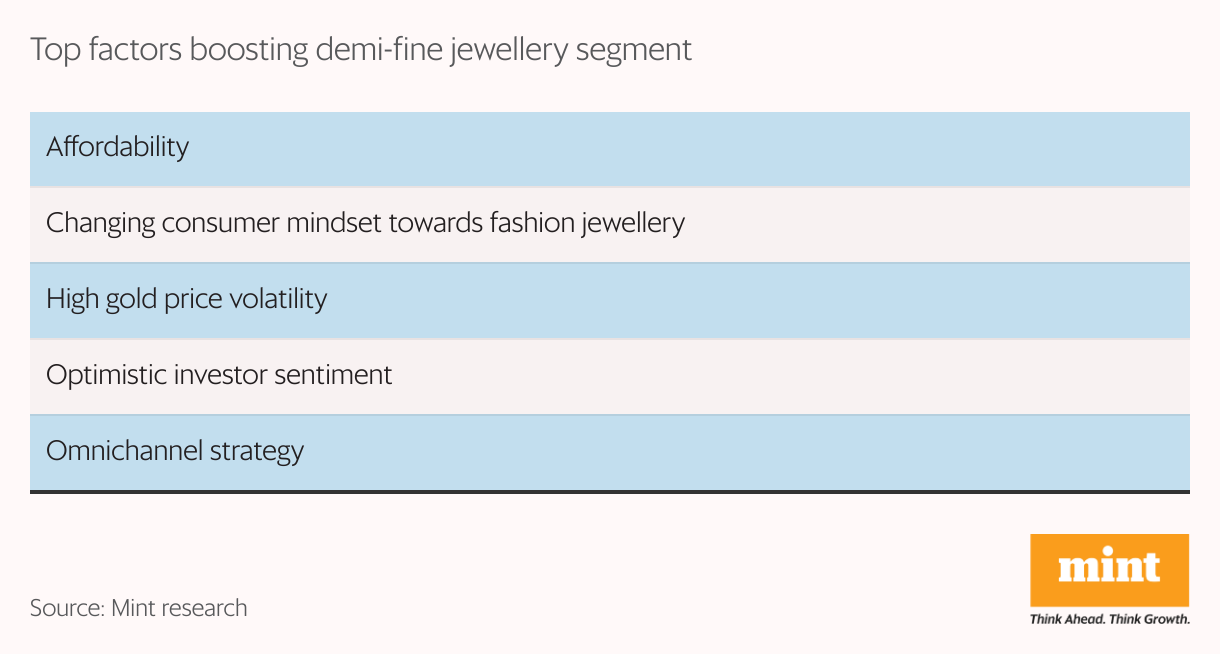Select the Affordability row
This screenshot has height=654, width=1220.
609,148
